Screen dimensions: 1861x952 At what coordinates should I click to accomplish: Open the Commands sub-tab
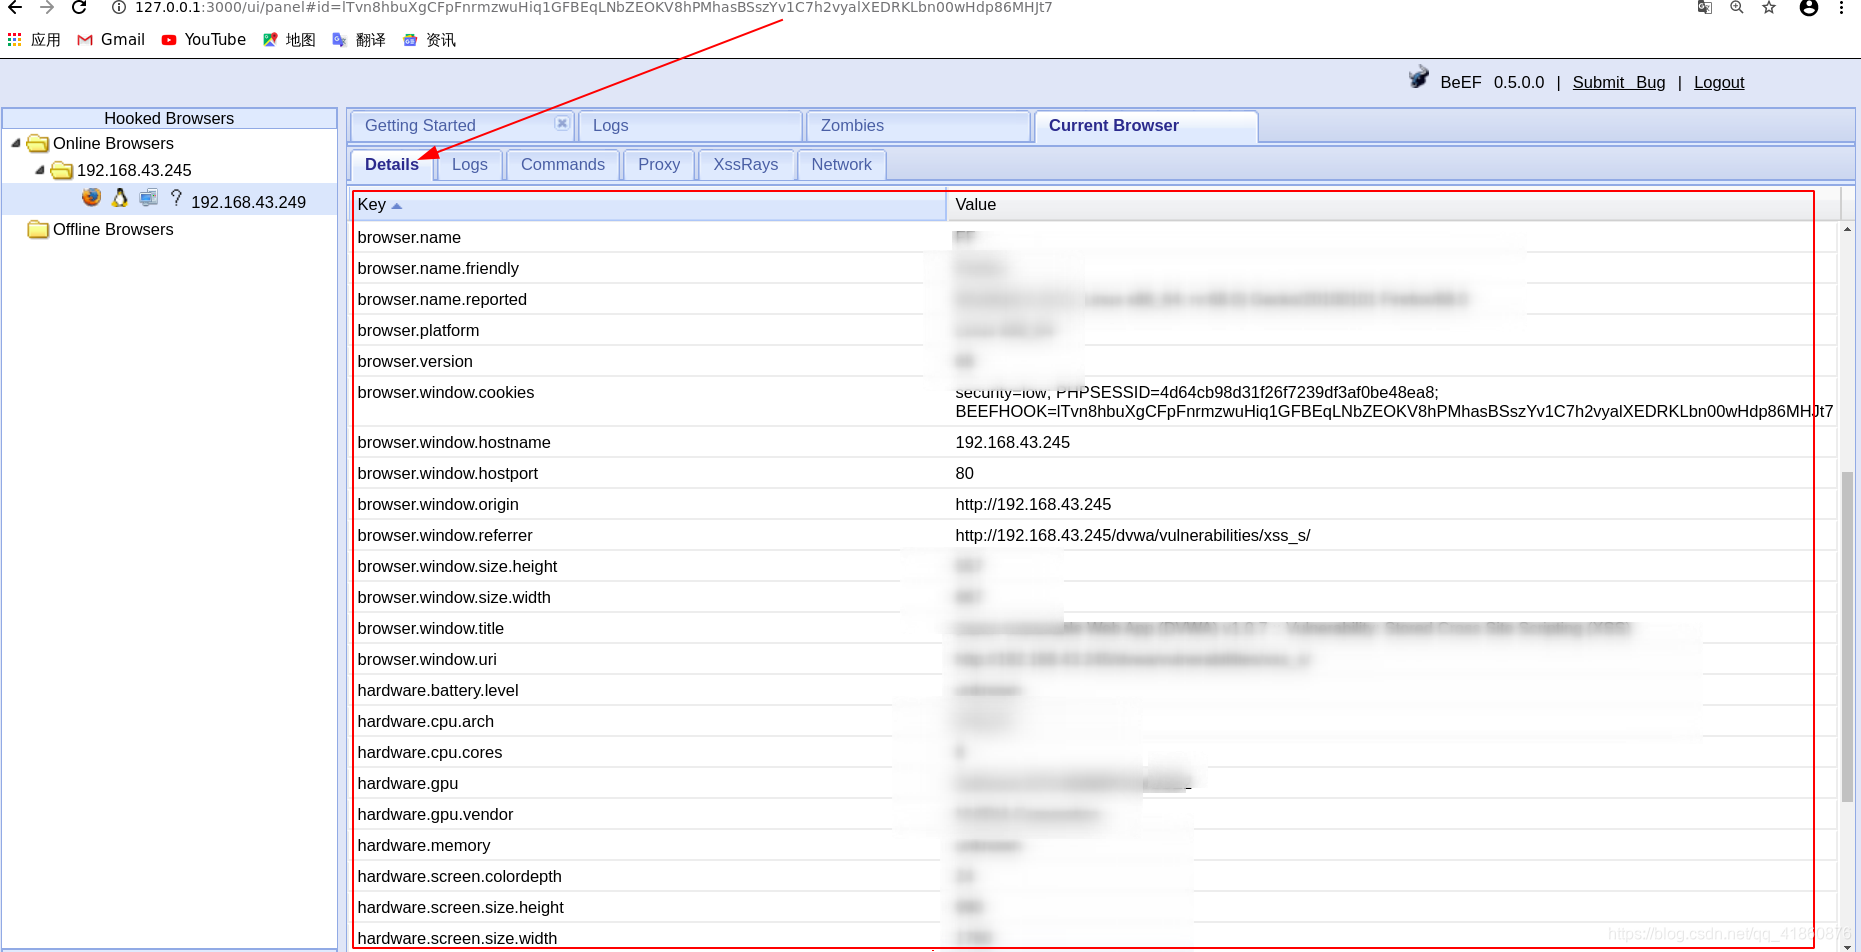pyautogui.click(x=563, y=164)
